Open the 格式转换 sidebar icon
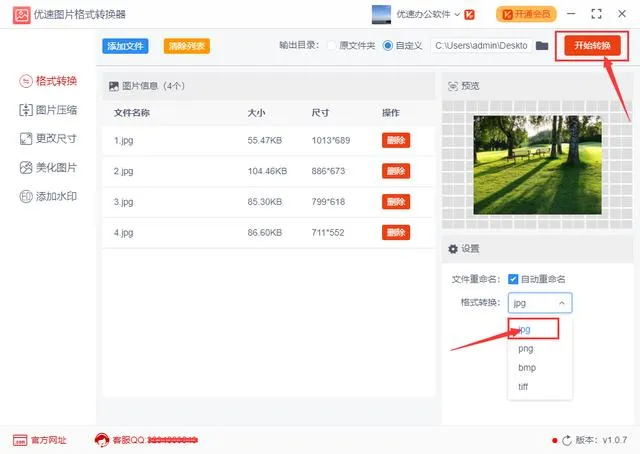Screen dimensions: 640x454 (26, 80)
